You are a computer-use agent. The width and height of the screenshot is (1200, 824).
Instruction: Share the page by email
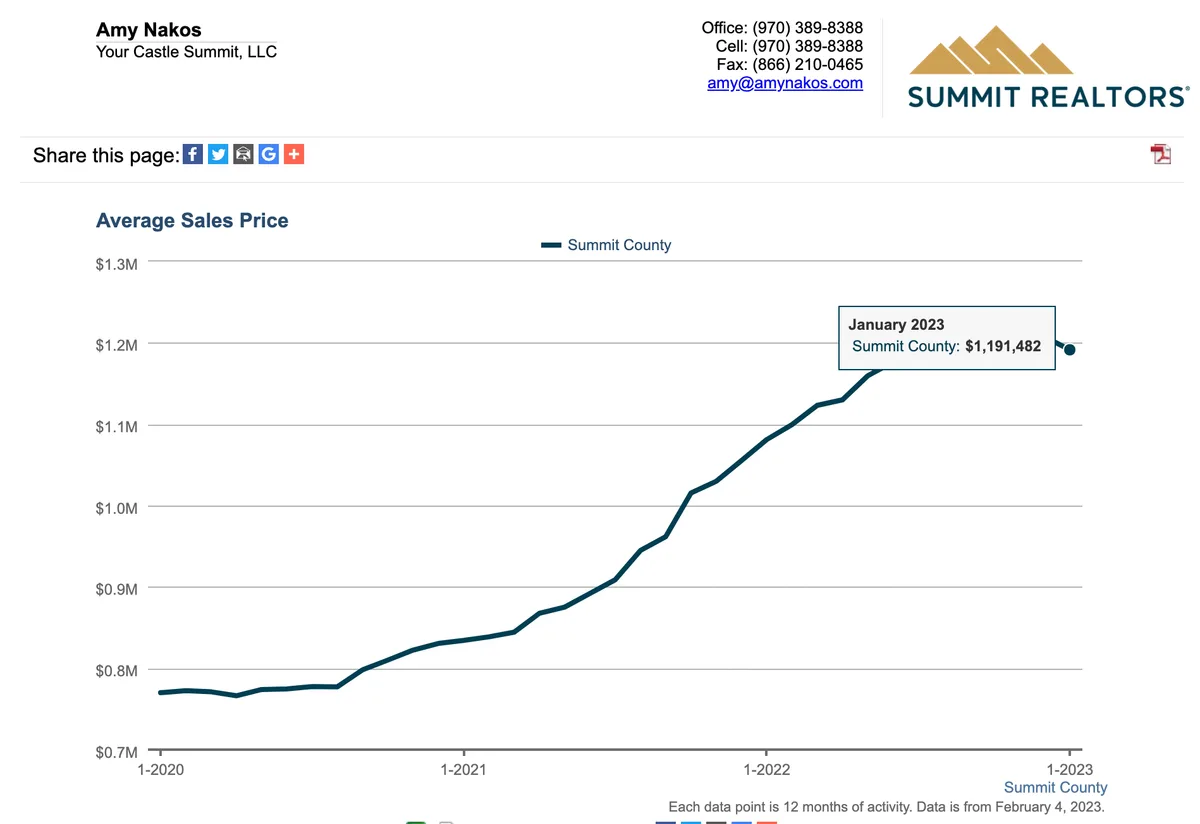tap(243, 154)
